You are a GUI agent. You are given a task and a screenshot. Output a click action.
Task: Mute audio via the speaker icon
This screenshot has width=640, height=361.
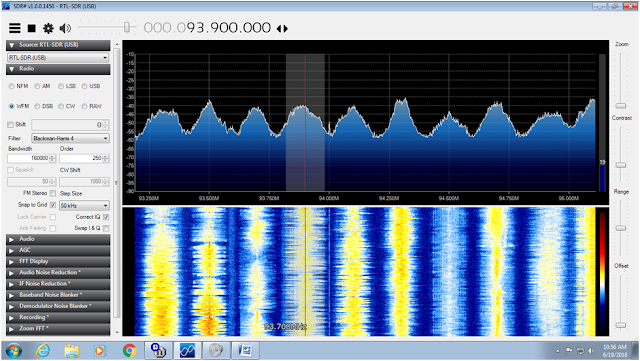pyautogui.click(x=65, y=28)
